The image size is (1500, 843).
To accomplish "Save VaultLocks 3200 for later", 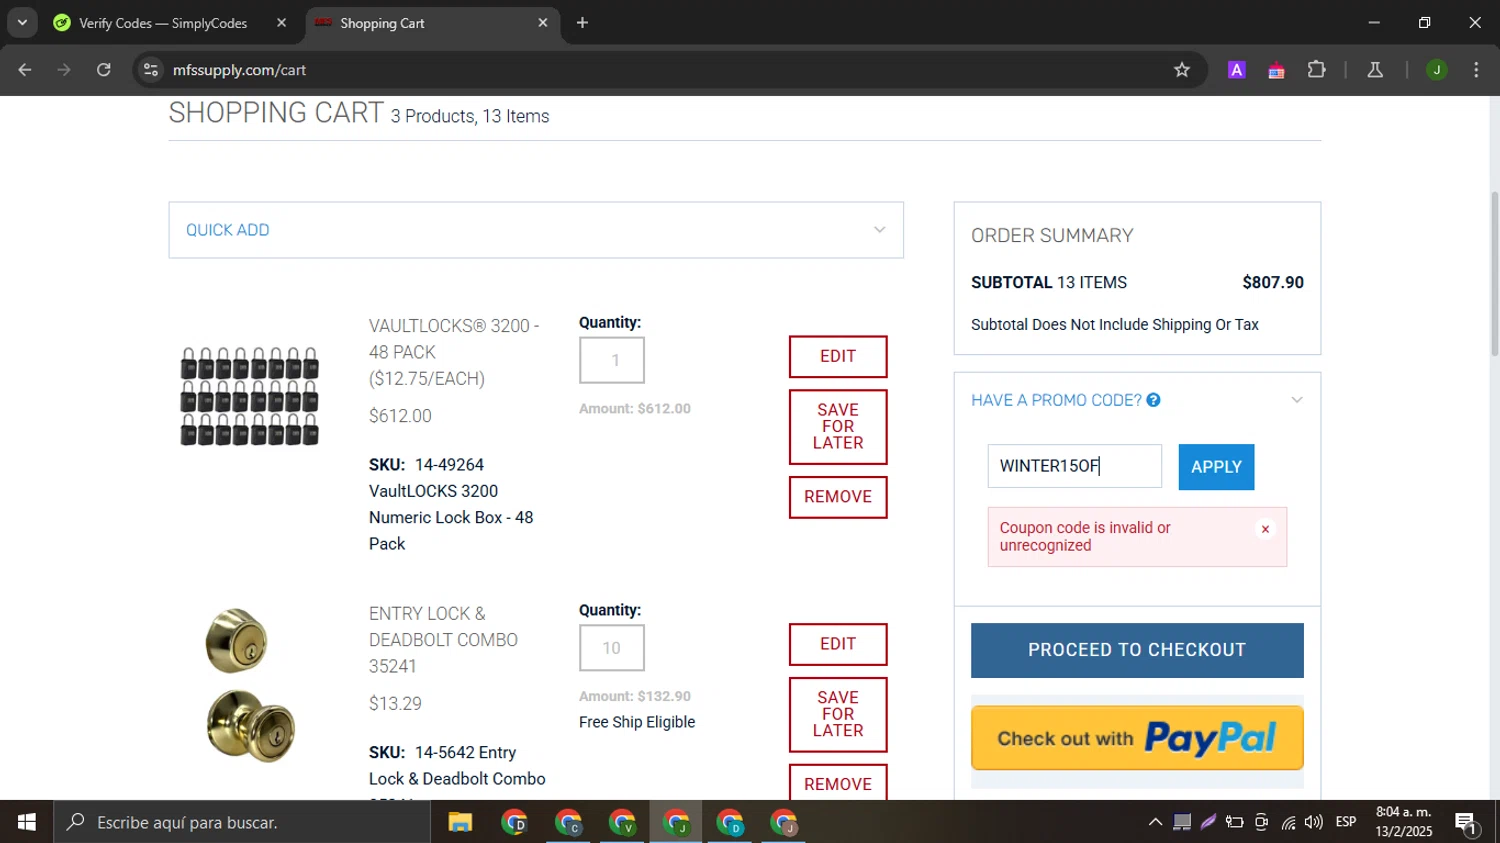I will (838, 427).
